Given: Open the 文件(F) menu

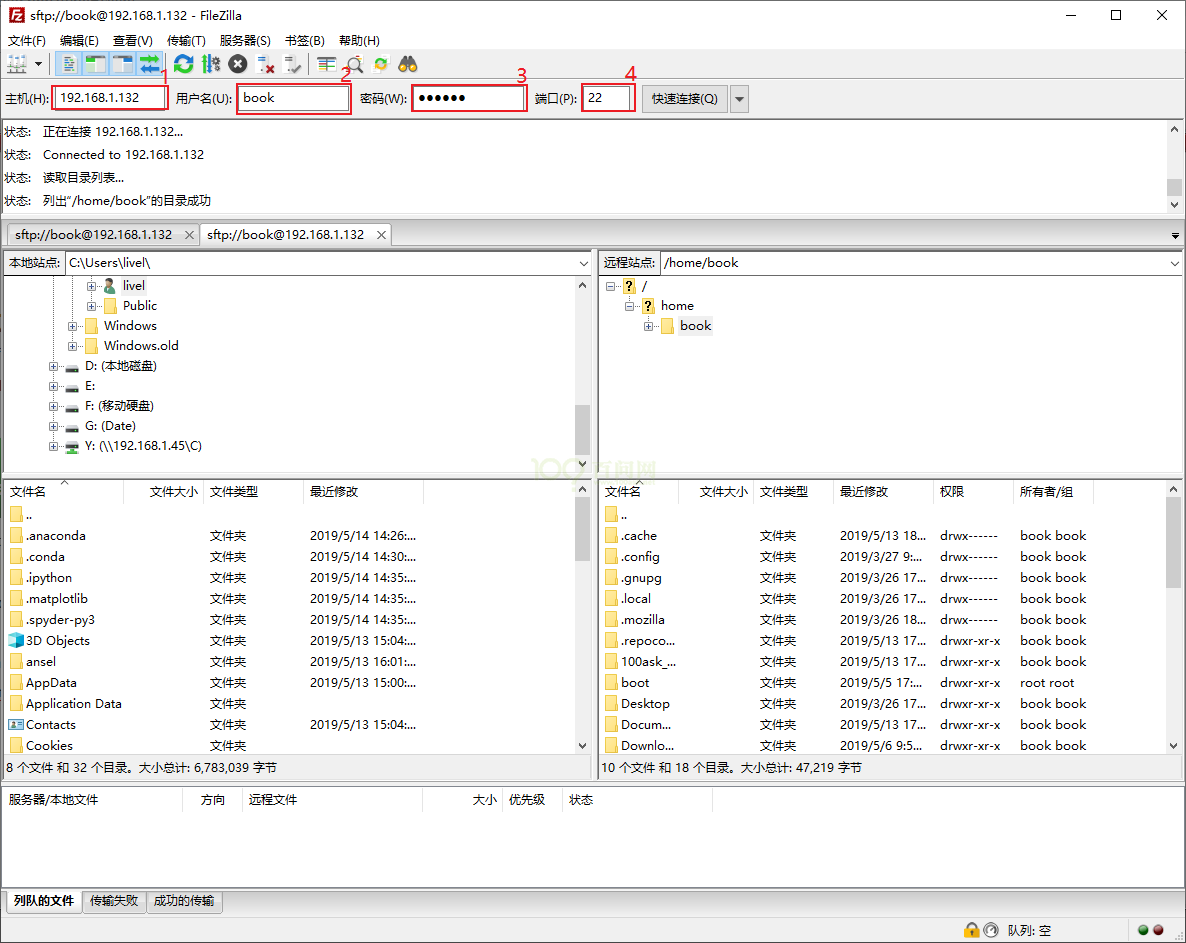Looking at the screenshot, I should (26, 40).
